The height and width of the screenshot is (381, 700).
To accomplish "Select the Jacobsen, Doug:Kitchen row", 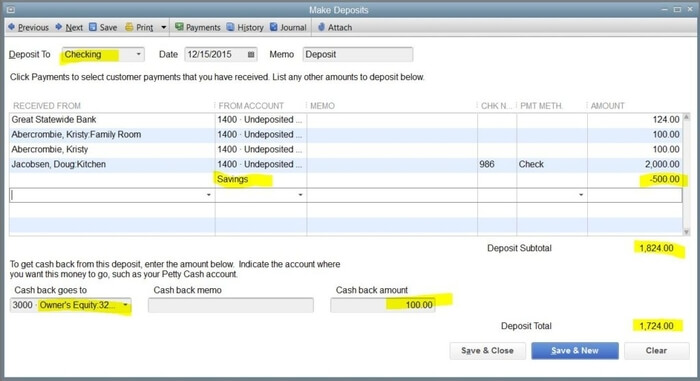I will (x=346, y=164).
